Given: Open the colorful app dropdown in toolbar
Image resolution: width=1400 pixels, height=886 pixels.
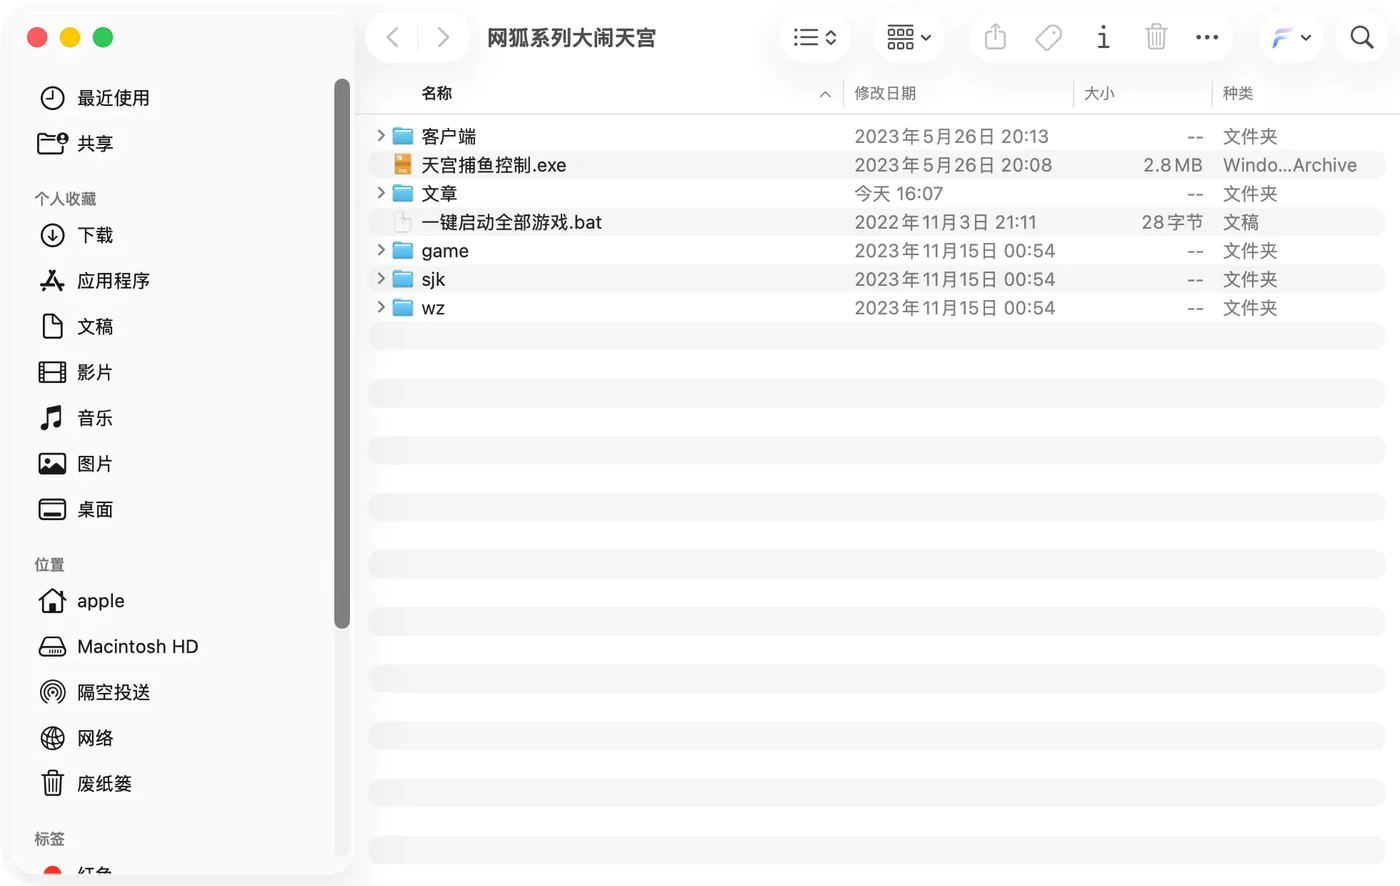Looking at the screenshot, I should pos(1291,38).
